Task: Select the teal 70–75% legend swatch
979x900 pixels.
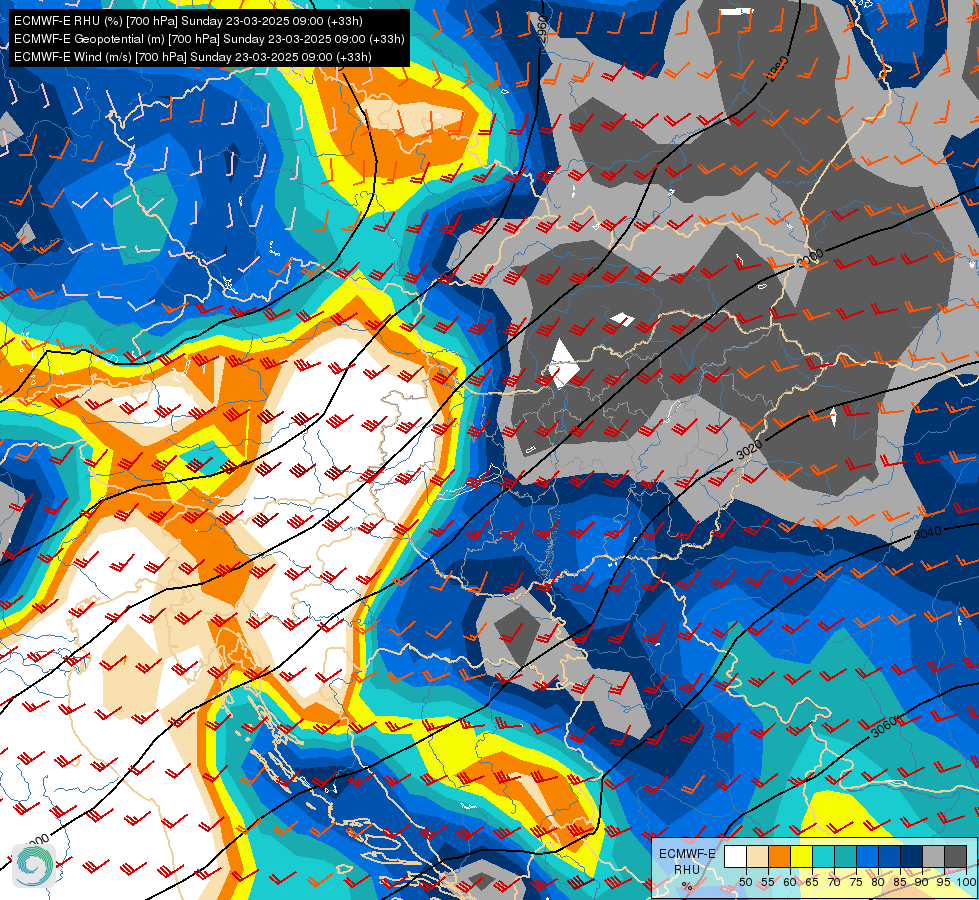Action: pos(845,856)
